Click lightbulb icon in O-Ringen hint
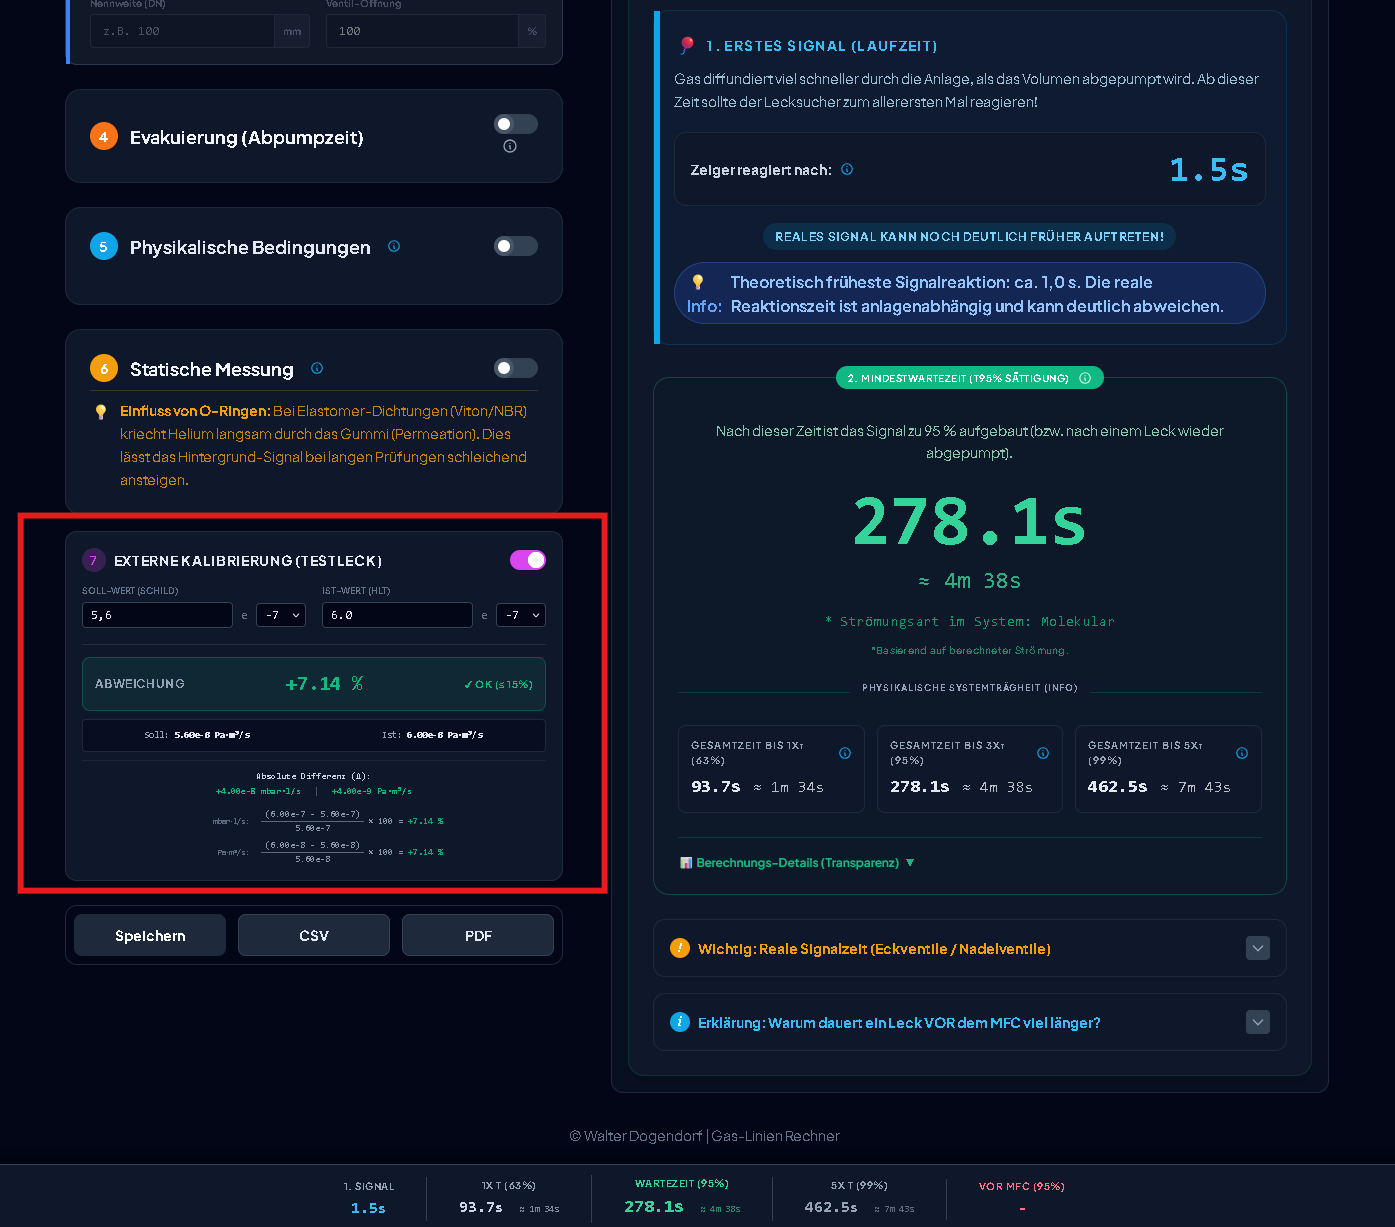Screen dimensions: 1395x1227 (101, 412)
